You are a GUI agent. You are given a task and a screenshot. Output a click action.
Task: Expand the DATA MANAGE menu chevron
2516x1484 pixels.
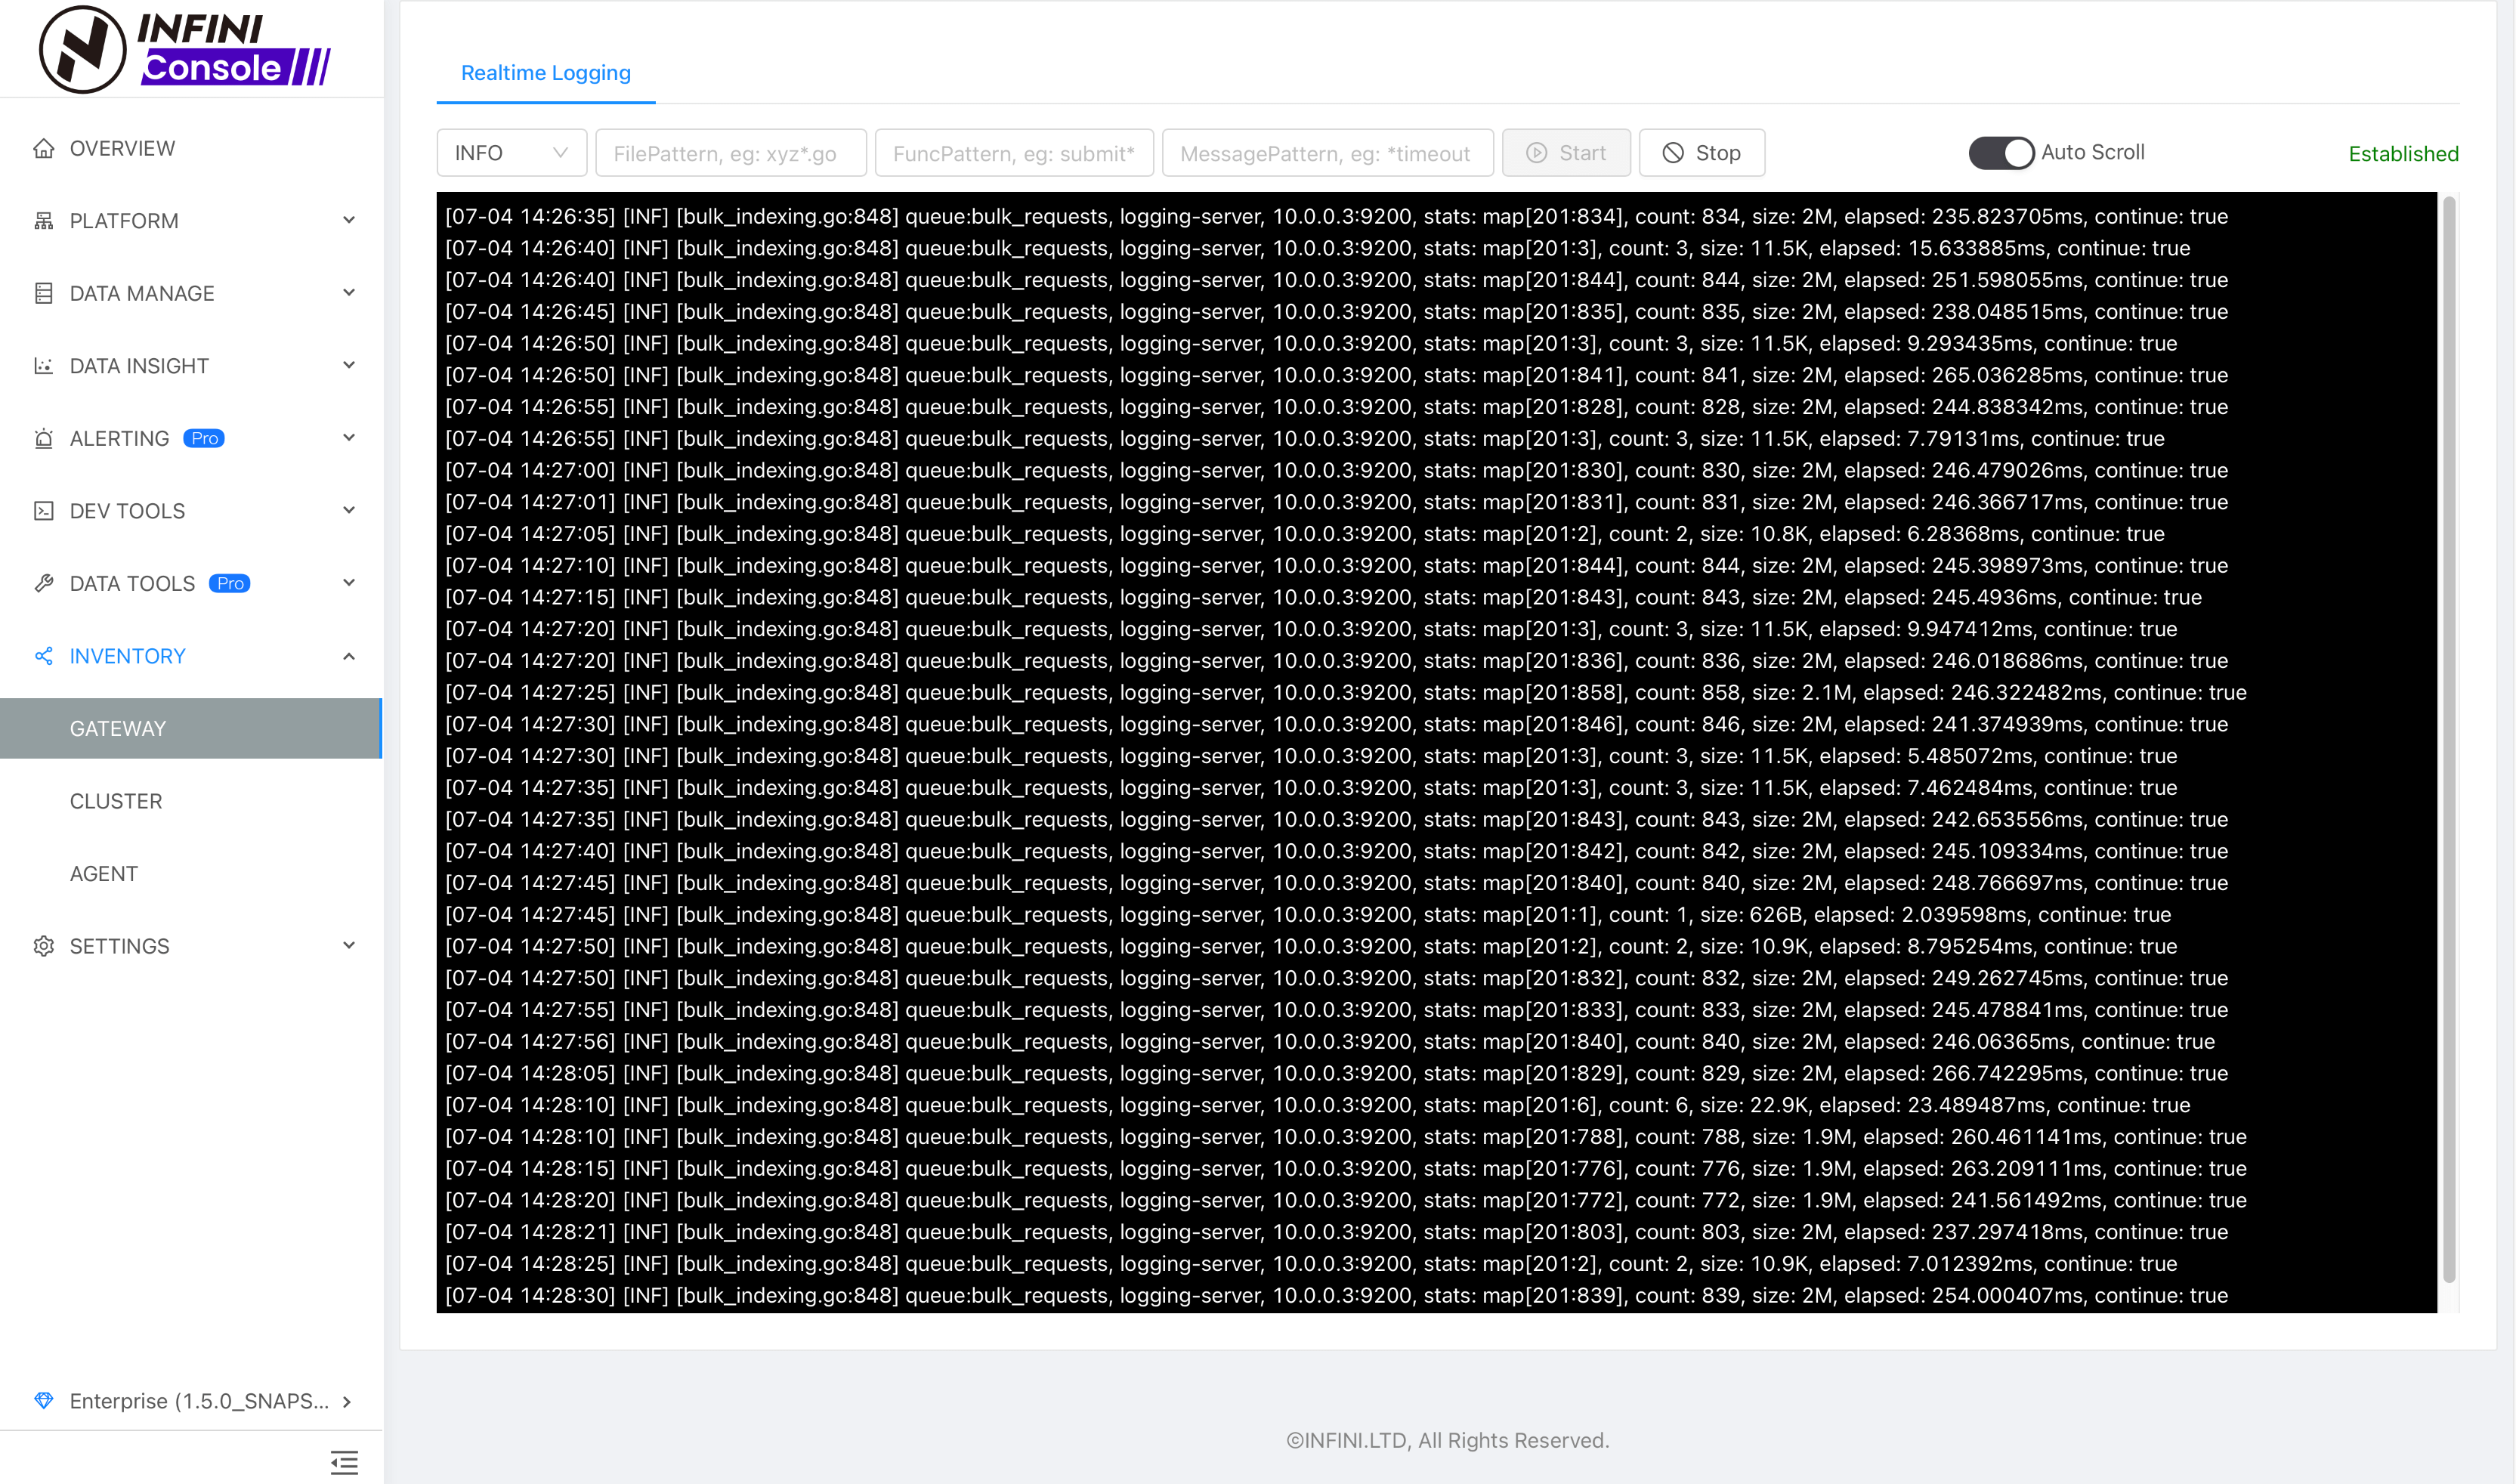coord(349,293)
